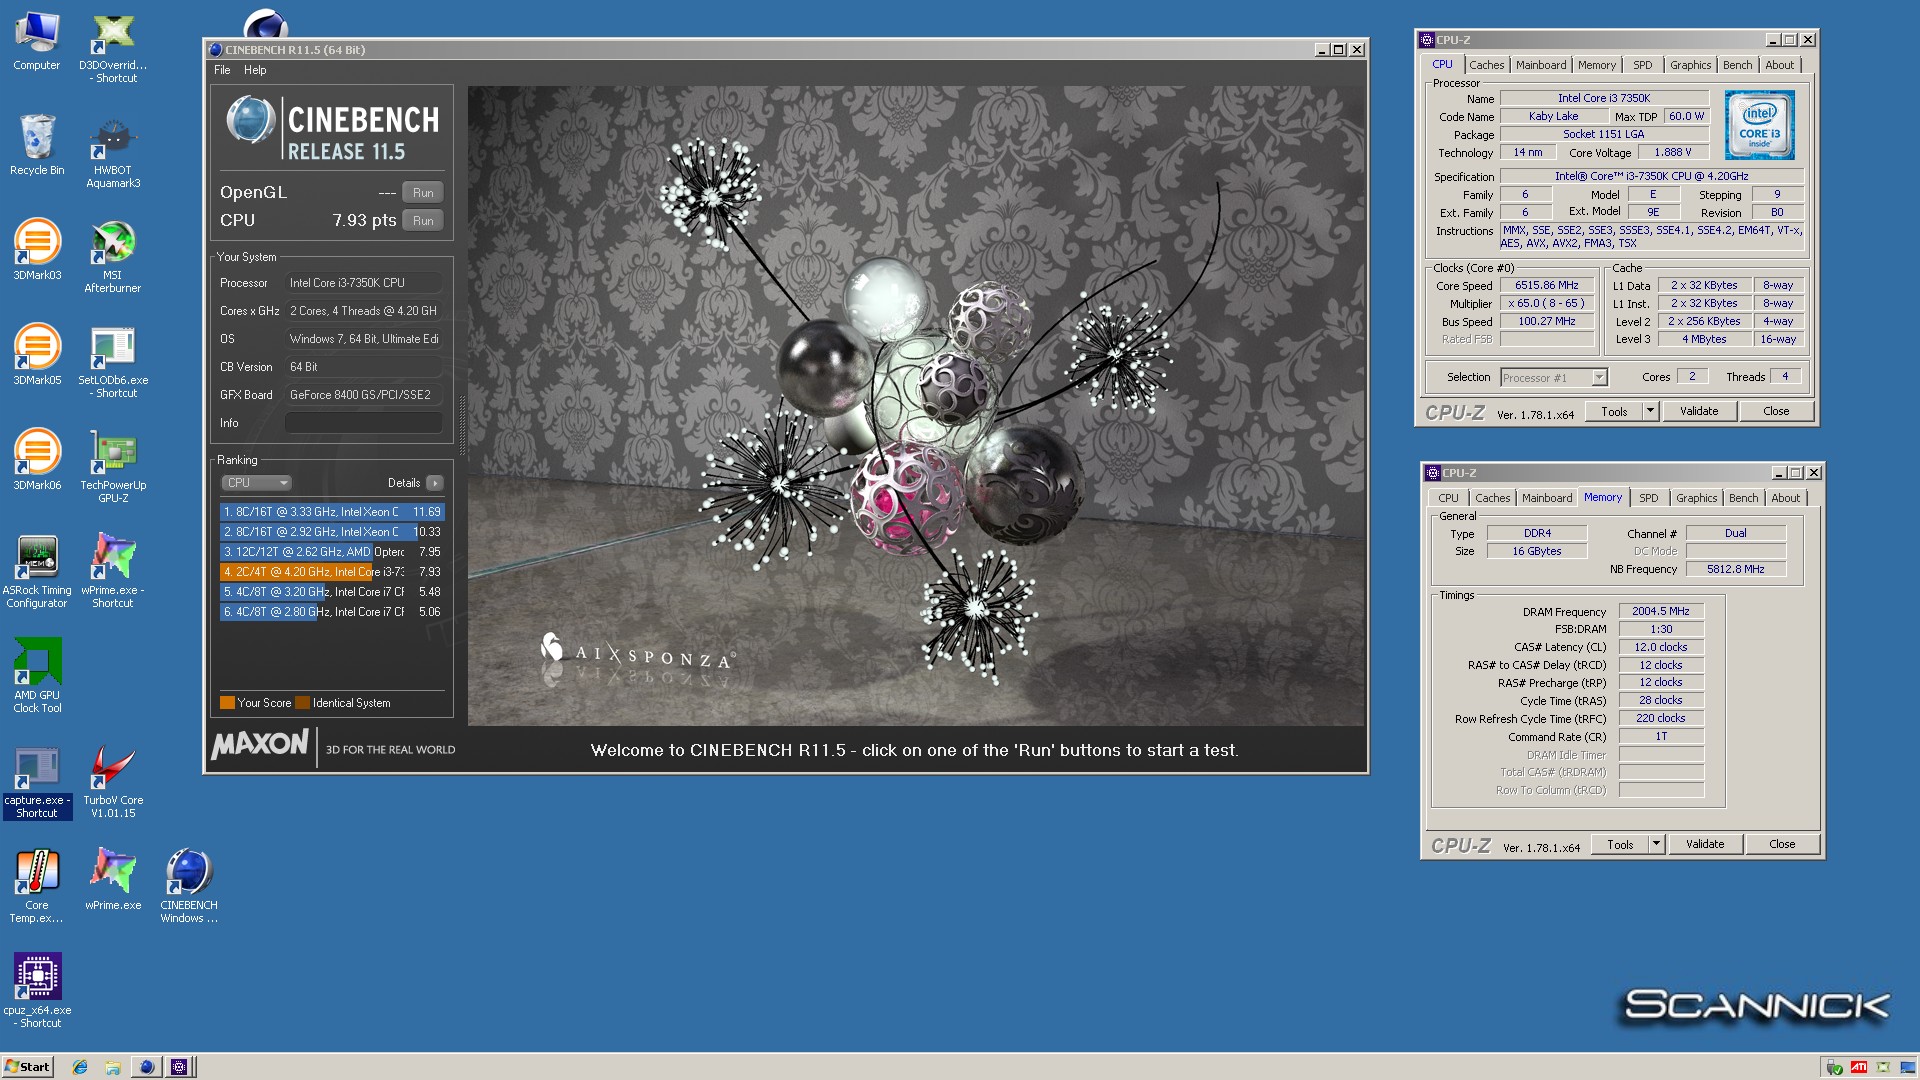Open Help menu in Cinebench
The height and width of the screenshot is (1080, 1920).
pyautogui.click(x=255, y=70)
